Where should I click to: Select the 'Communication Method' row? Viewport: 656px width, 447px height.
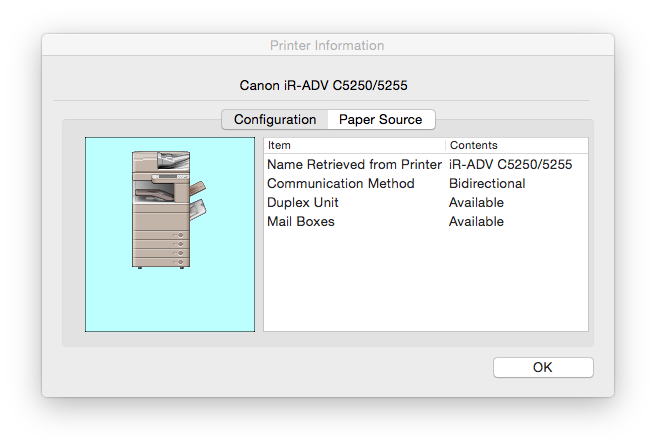point(426,183)
